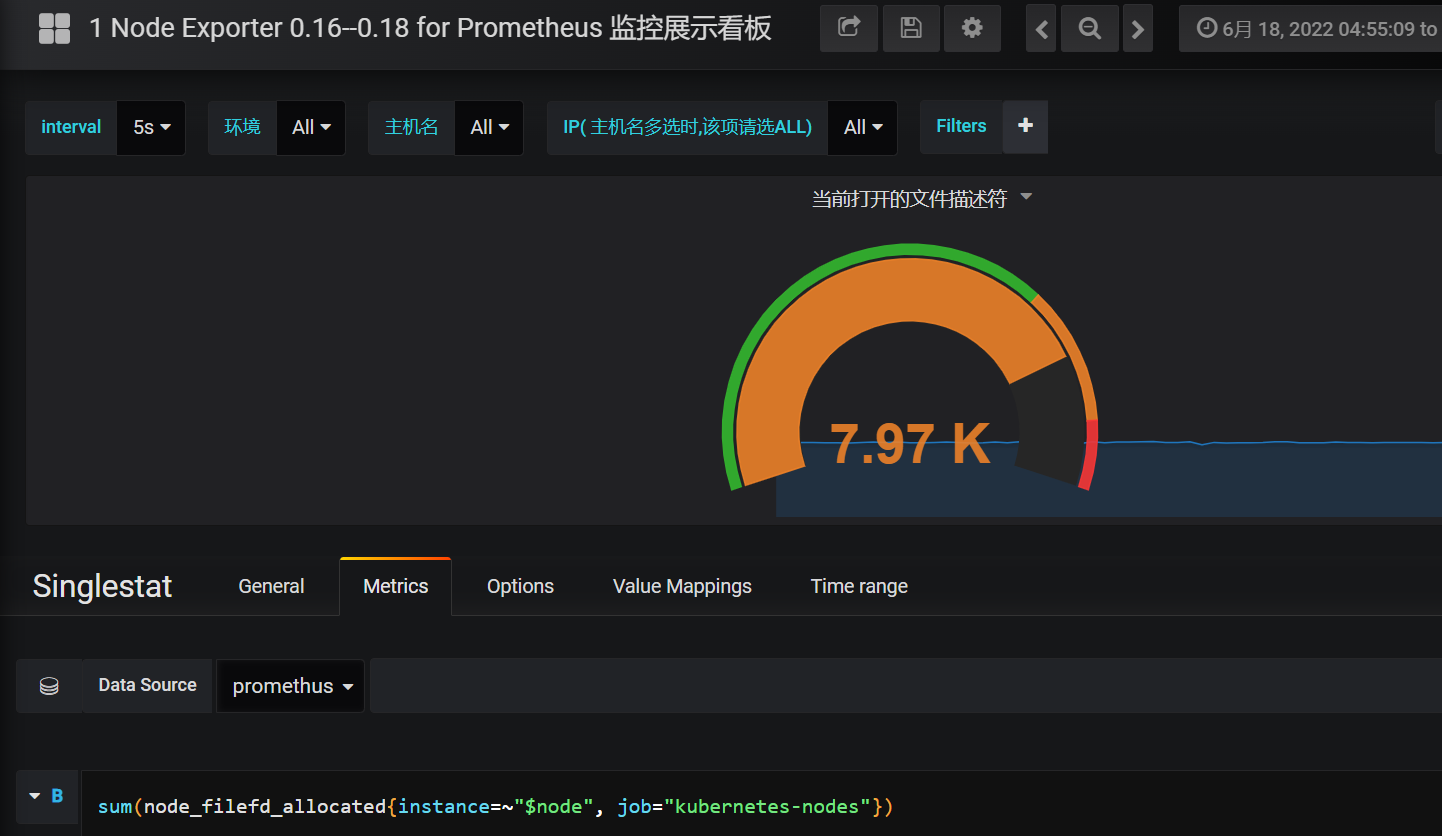Open the share dashboard icon

pos(848,28)
